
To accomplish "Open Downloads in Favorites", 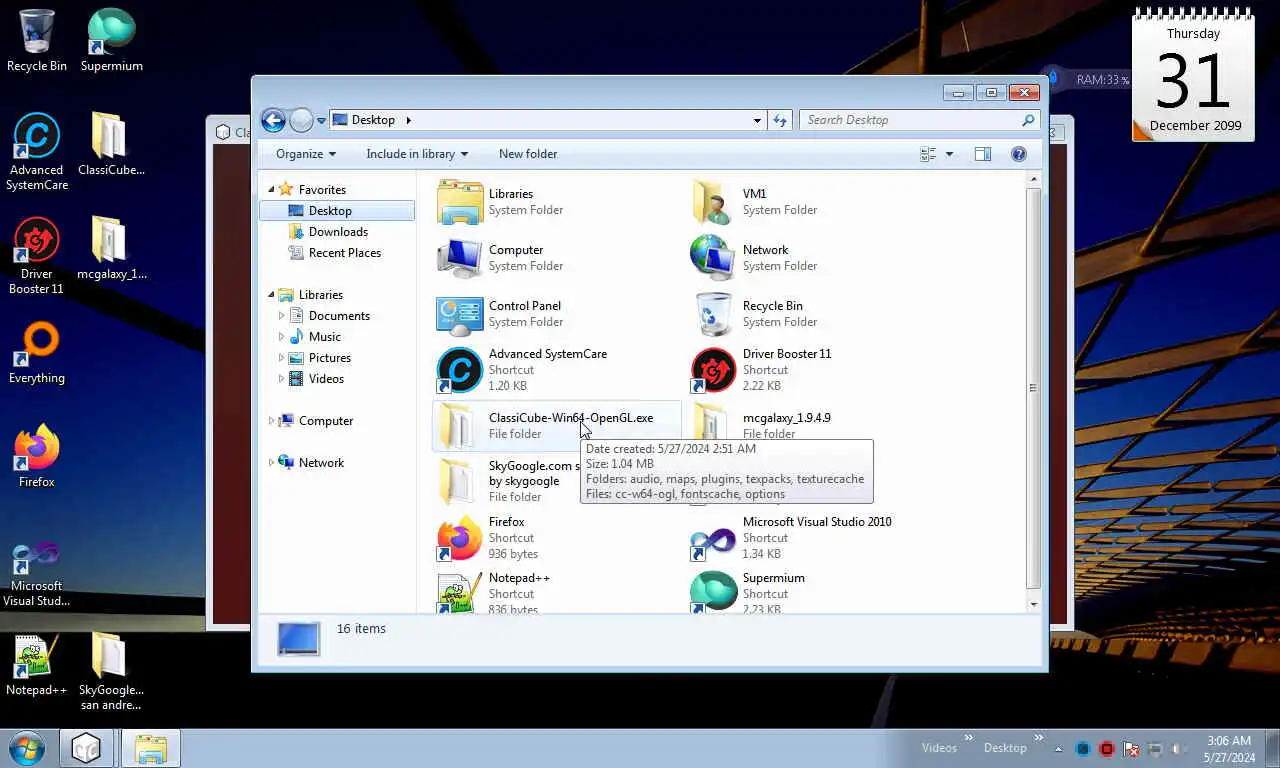I will pos(338,232).
